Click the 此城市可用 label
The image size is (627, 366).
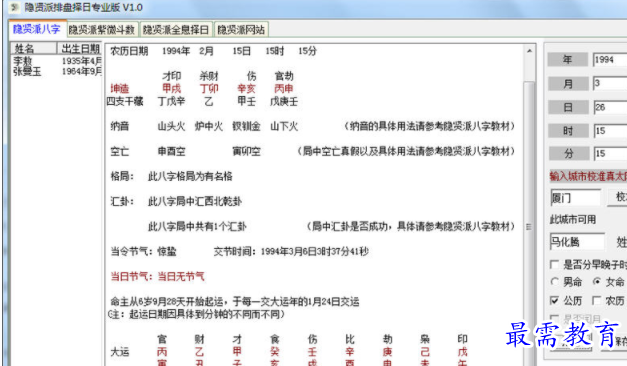pyautogui.click(x=573, y=220)
